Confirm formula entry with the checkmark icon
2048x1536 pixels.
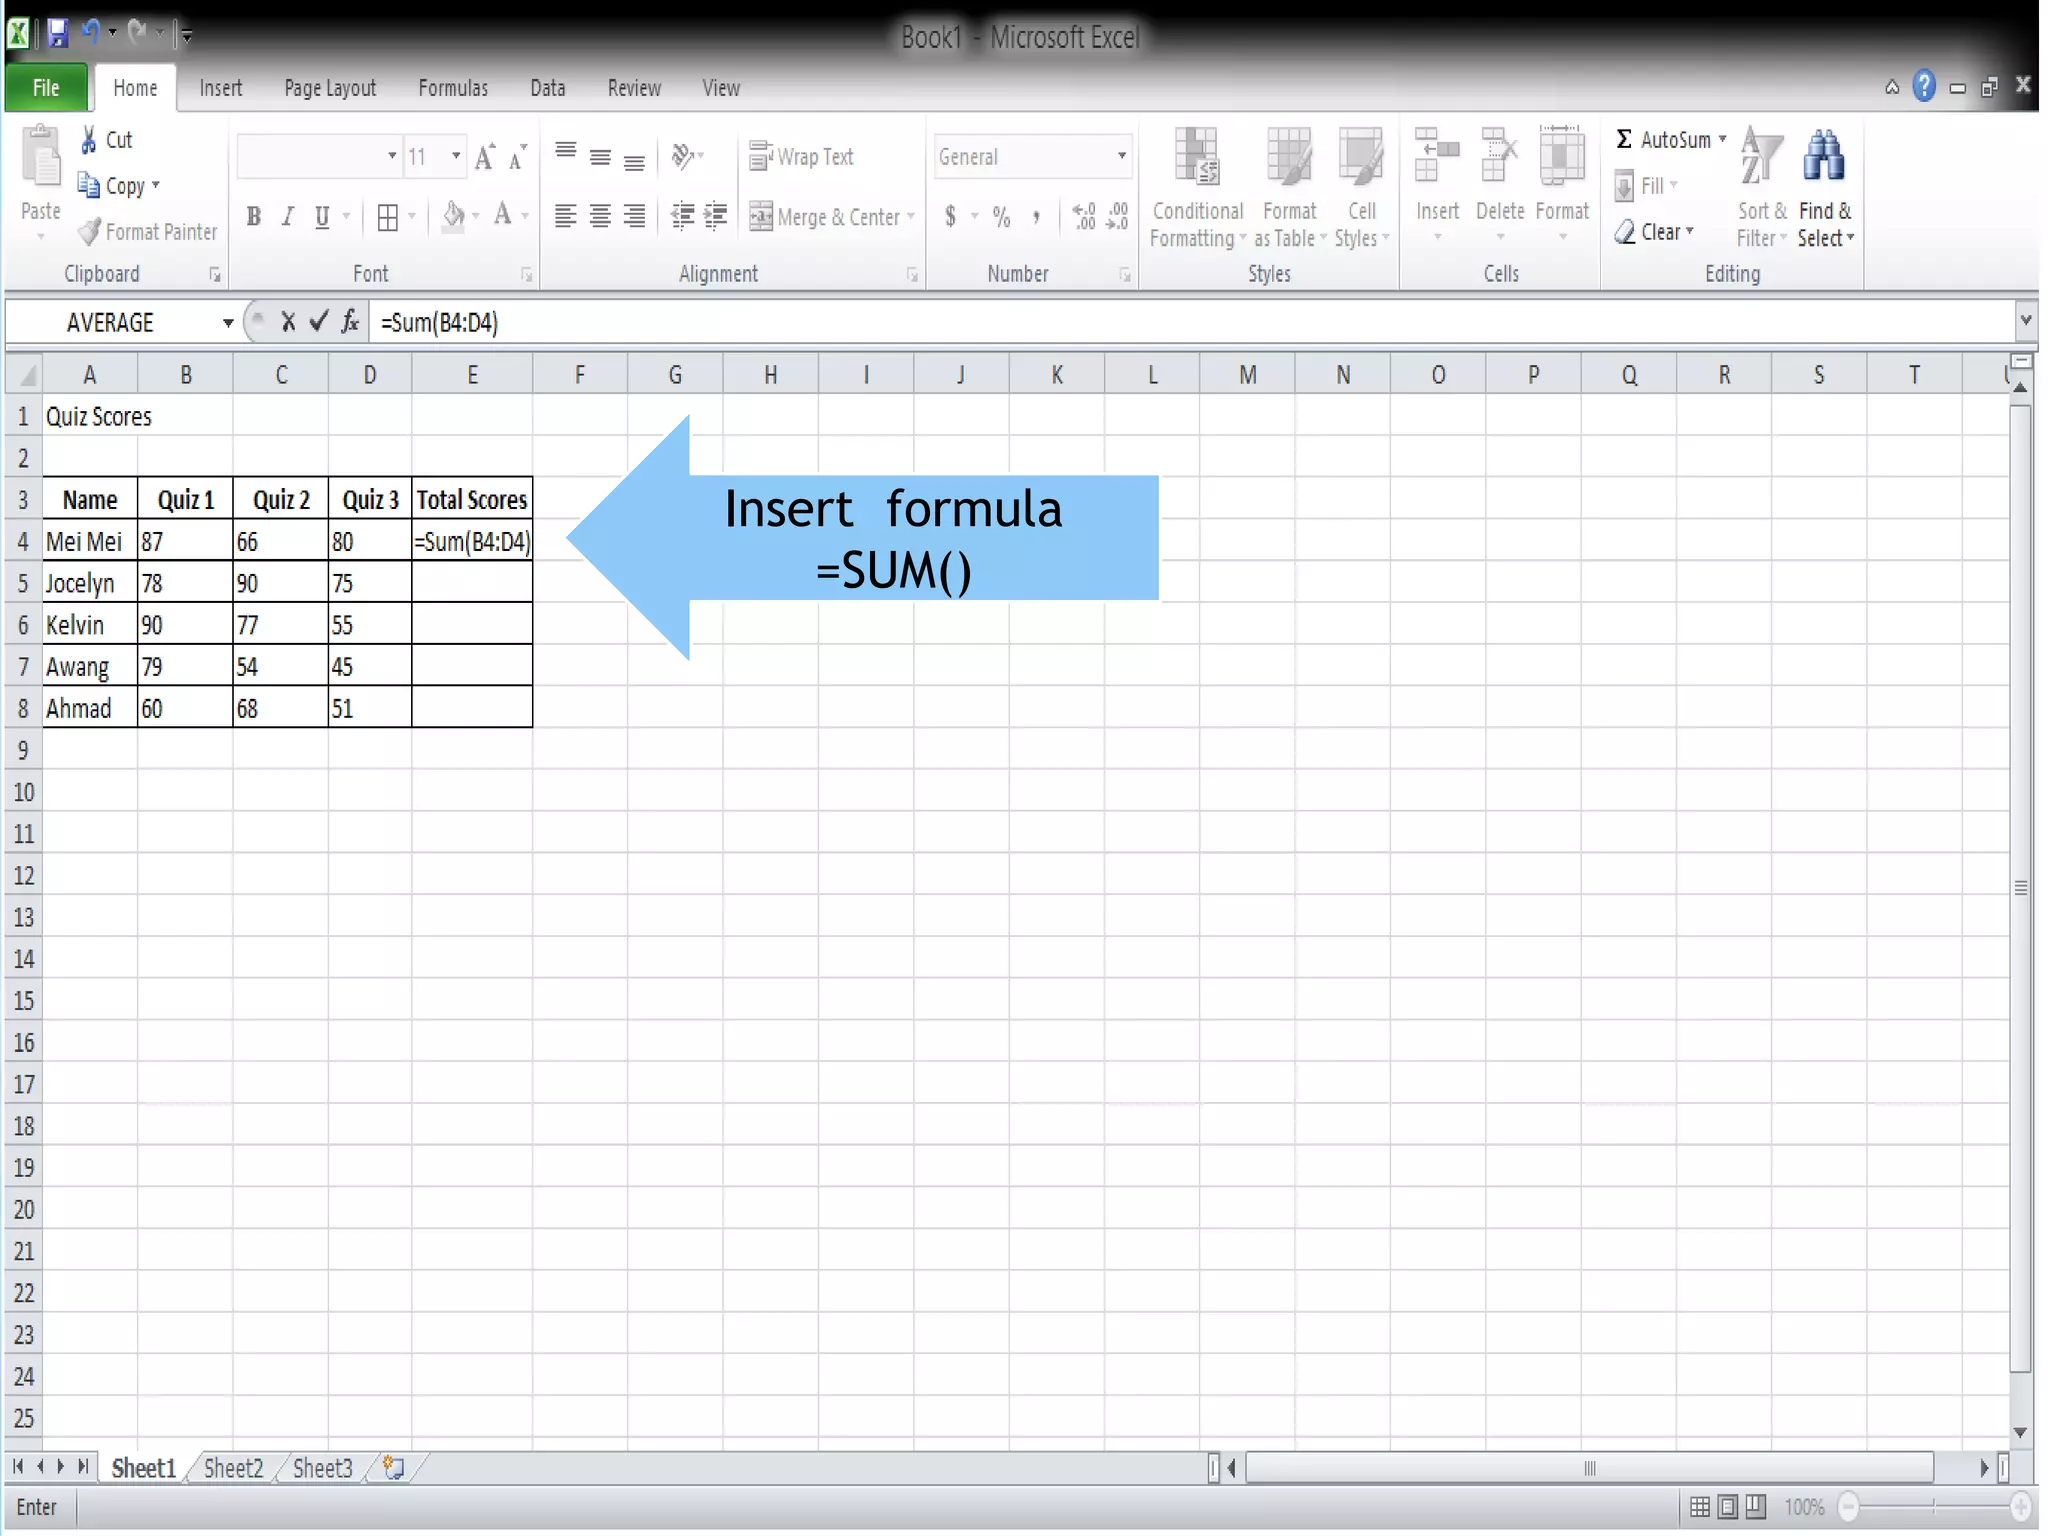(x=319, y=322)
